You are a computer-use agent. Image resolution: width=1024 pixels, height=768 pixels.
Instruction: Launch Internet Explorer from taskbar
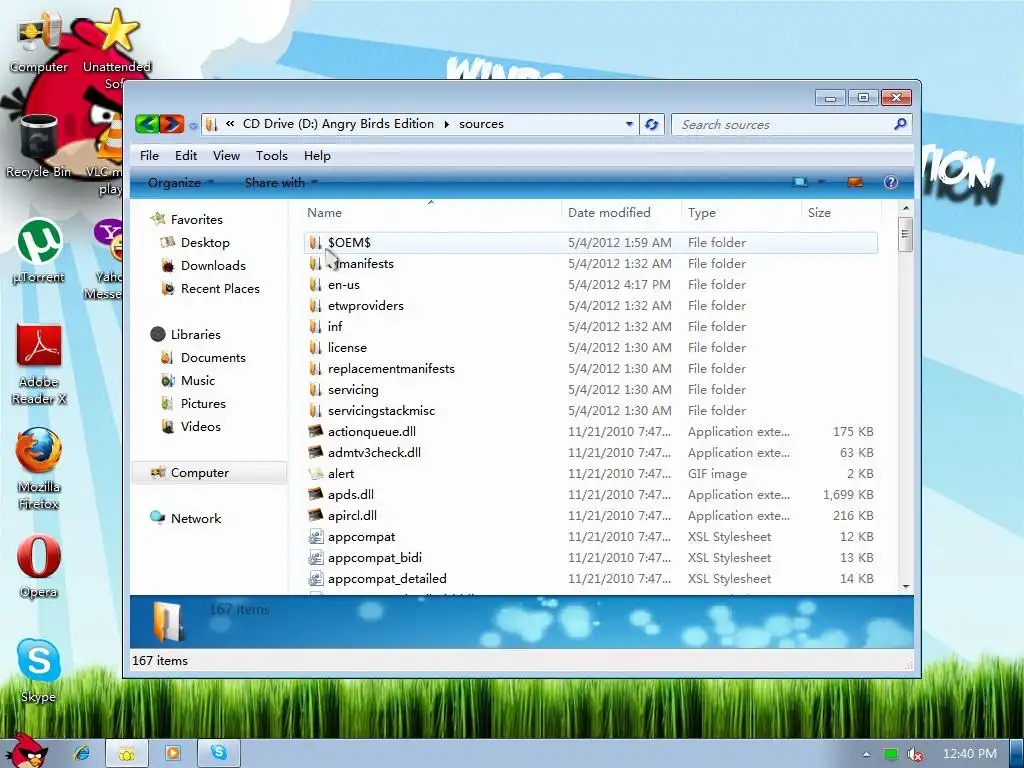coord(82,753)
